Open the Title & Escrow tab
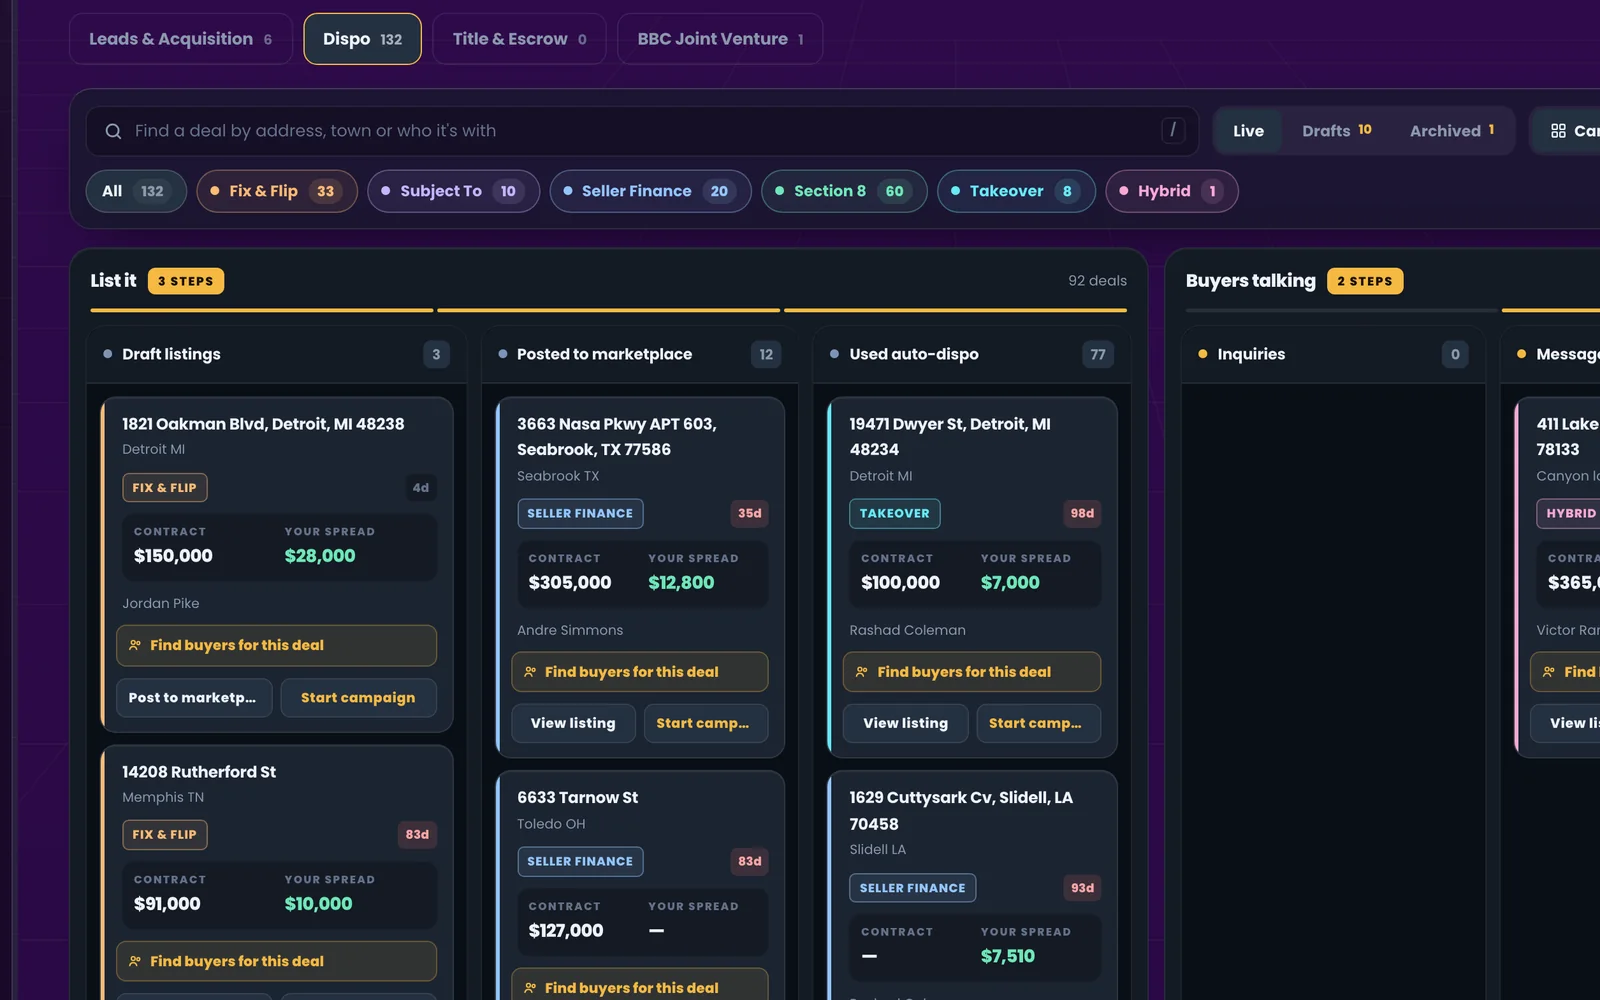This screenshot has height=1000, width=1600. tap(519, 39)
